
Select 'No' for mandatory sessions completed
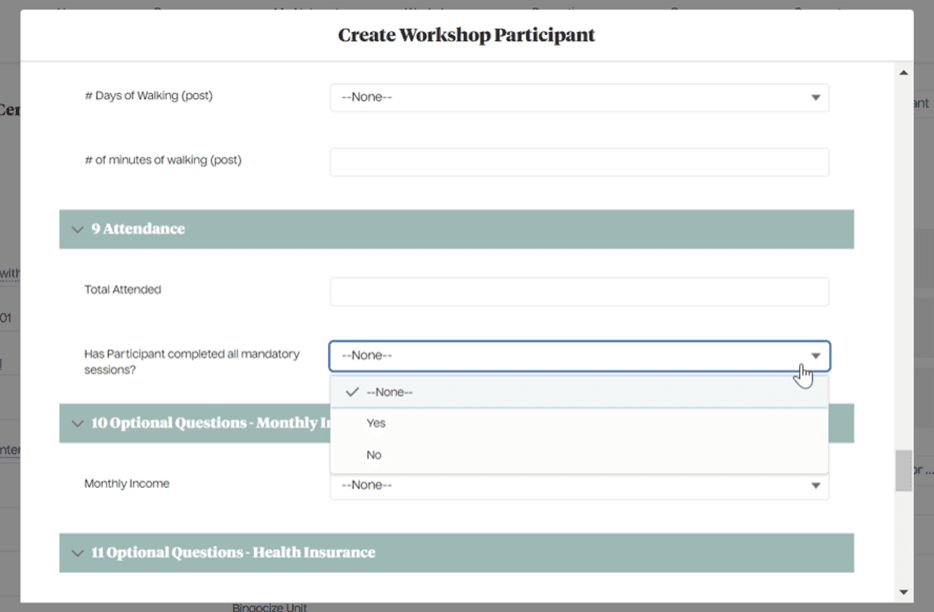(374, 454)
